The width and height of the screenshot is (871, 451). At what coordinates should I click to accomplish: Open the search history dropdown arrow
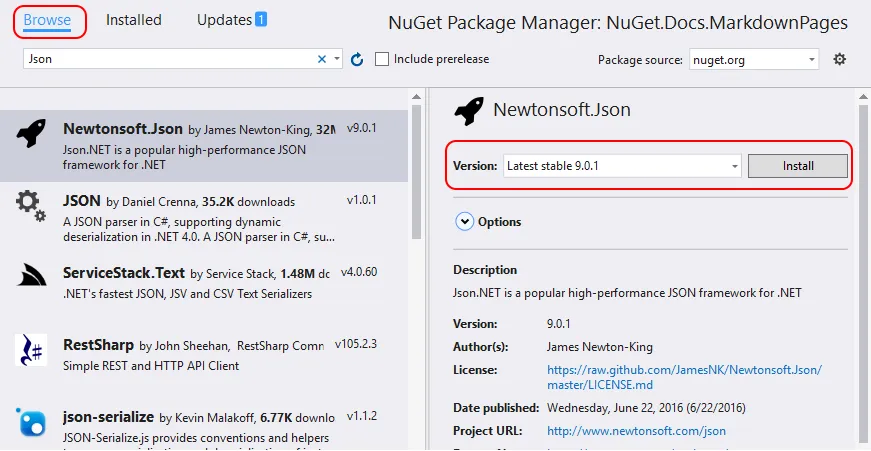(337, 59)
